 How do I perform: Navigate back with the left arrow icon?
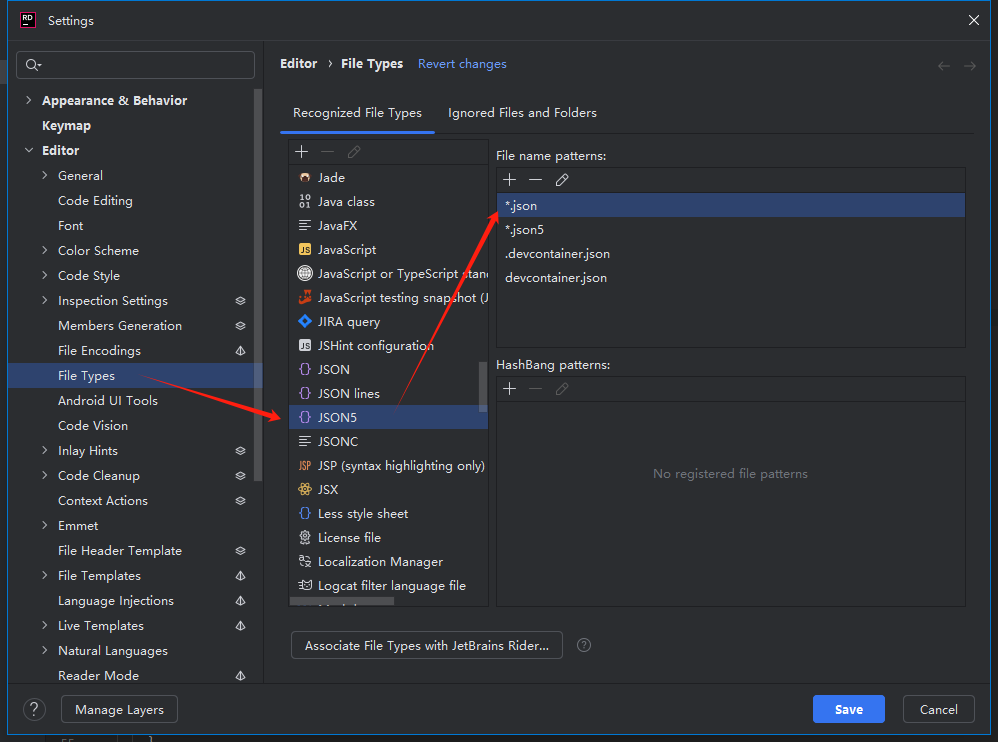point(944,66)
